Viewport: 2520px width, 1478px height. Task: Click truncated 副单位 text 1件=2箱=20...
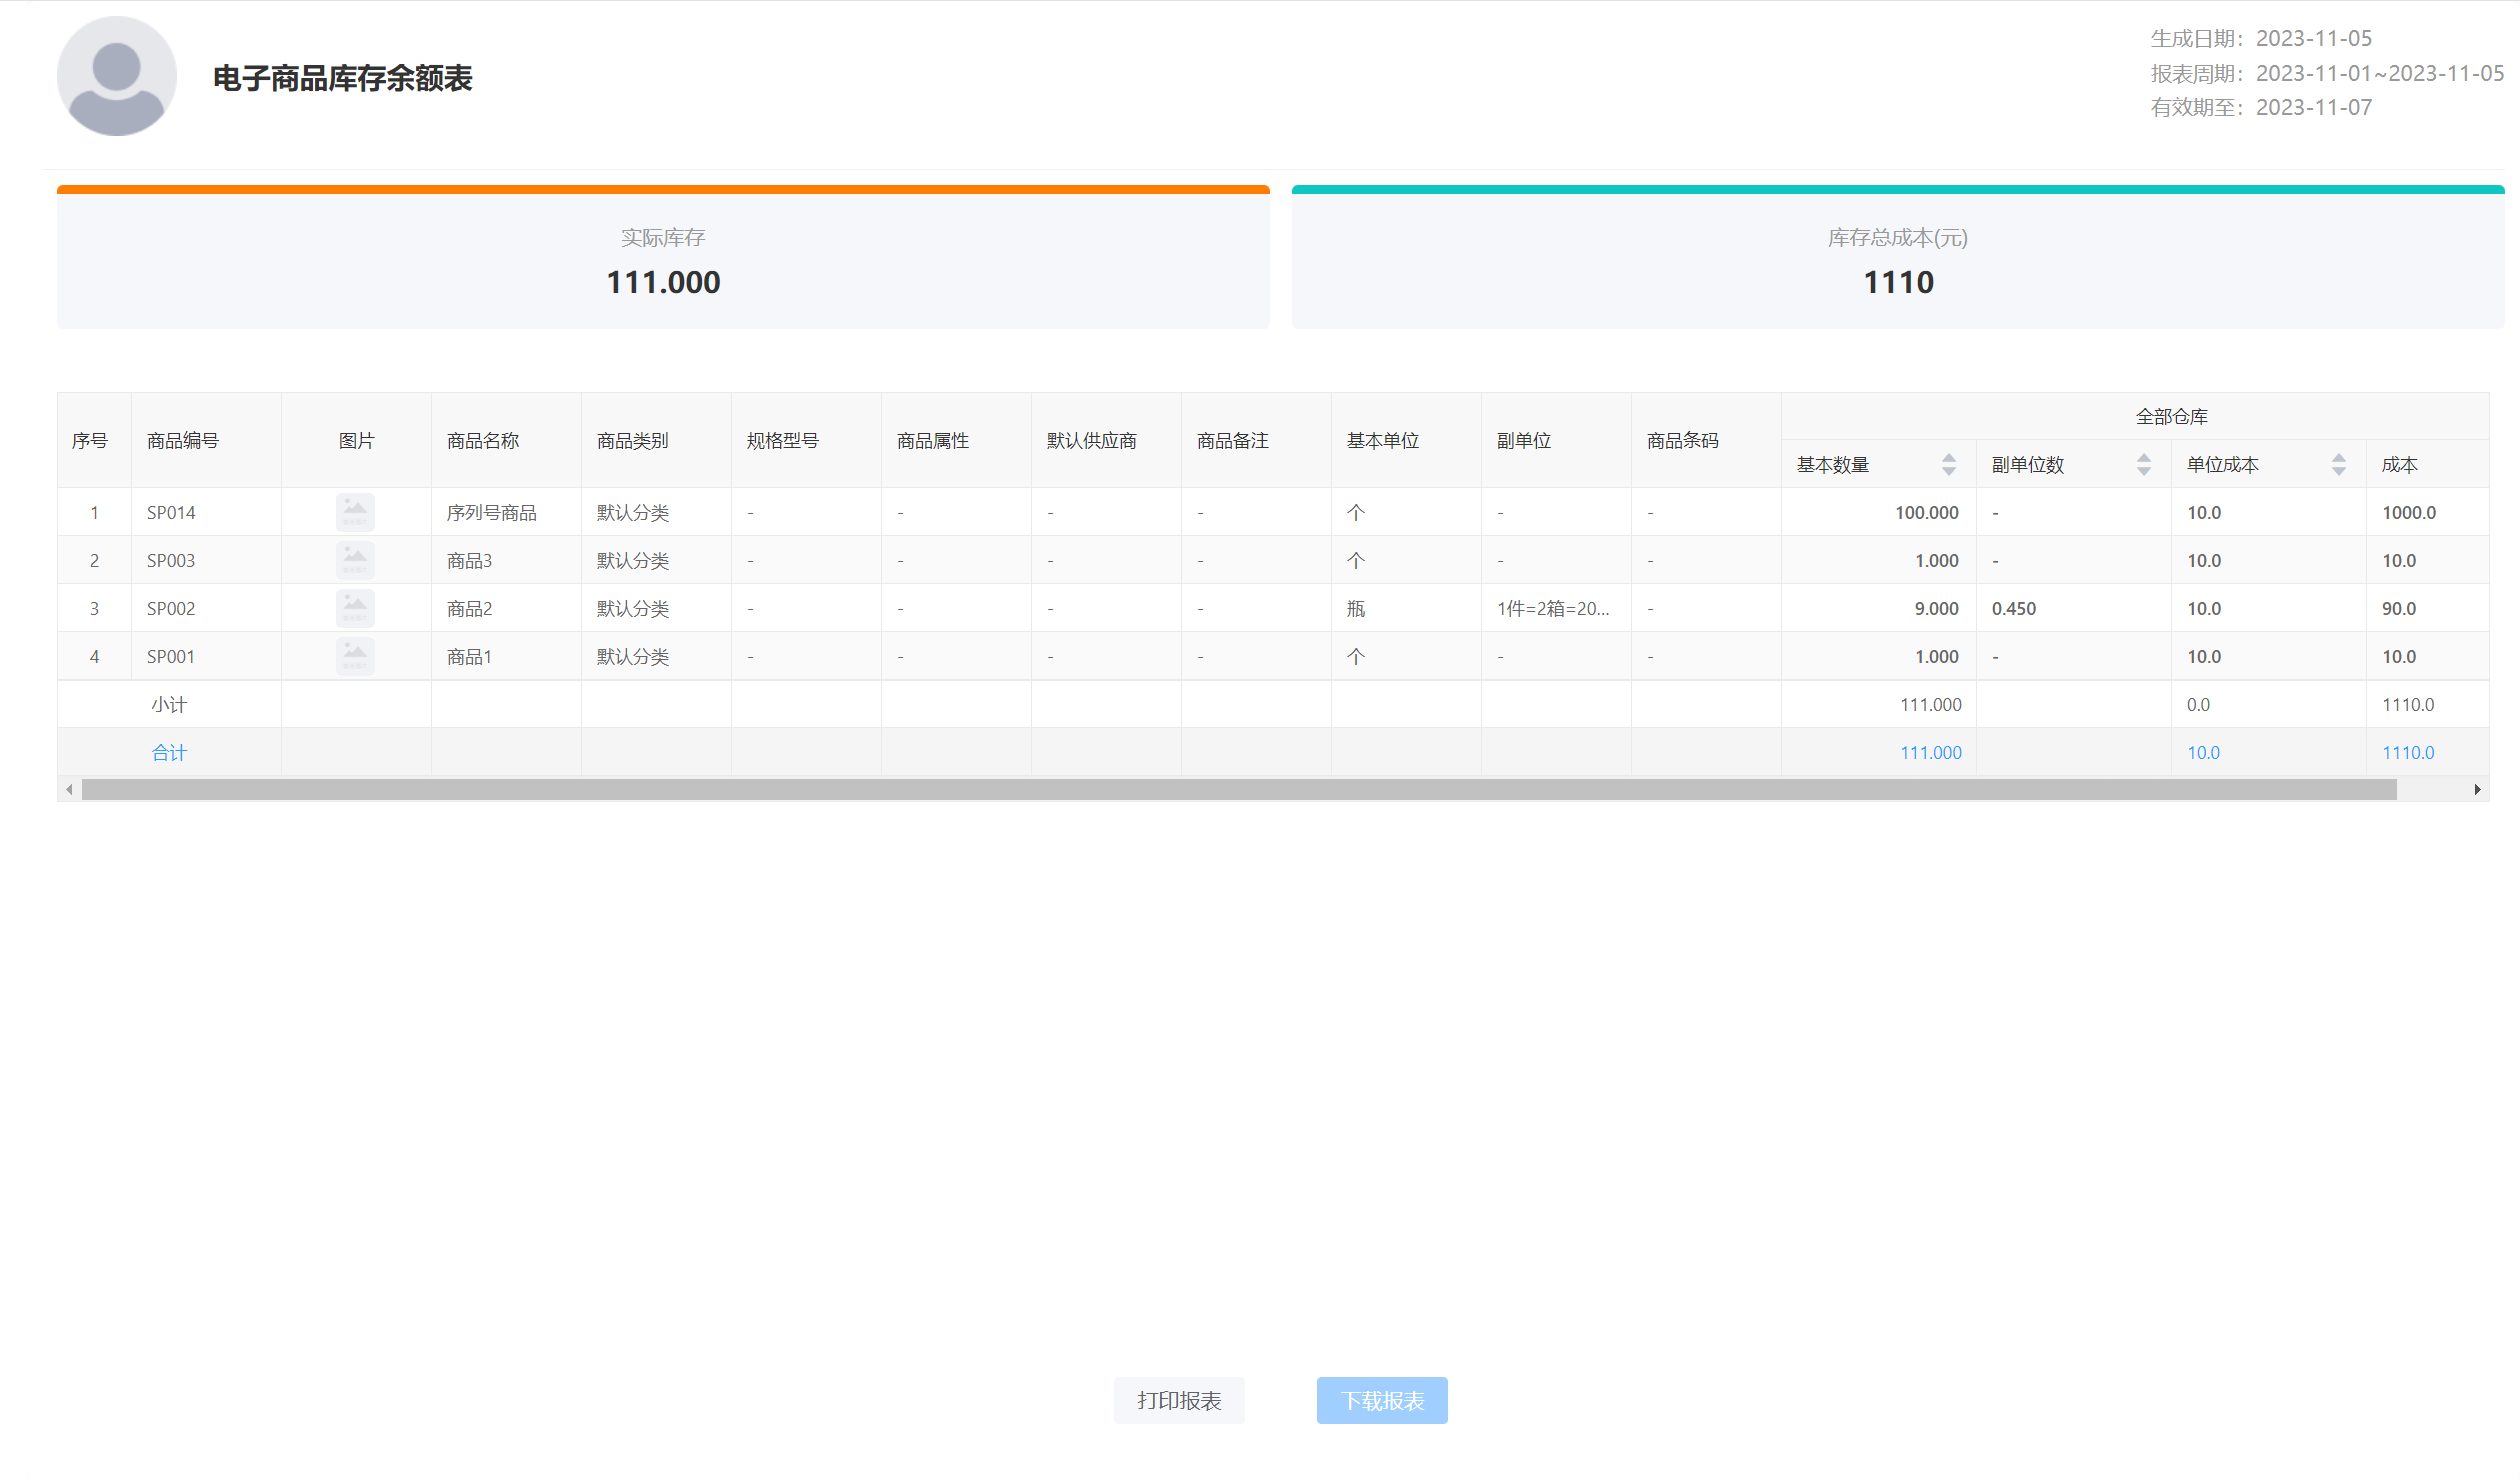coord(1552,609)
